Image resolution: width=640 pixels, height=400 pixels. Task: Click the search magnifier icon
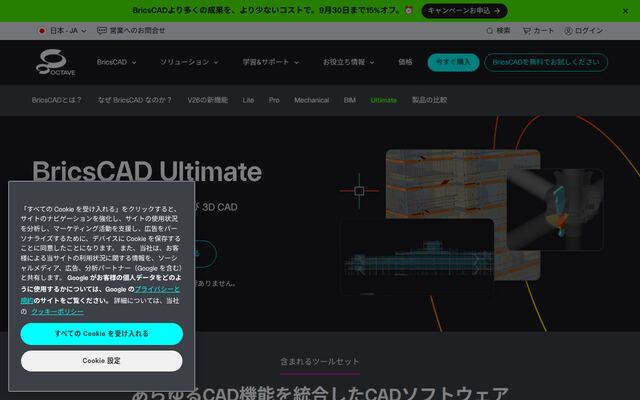point(489,31)
